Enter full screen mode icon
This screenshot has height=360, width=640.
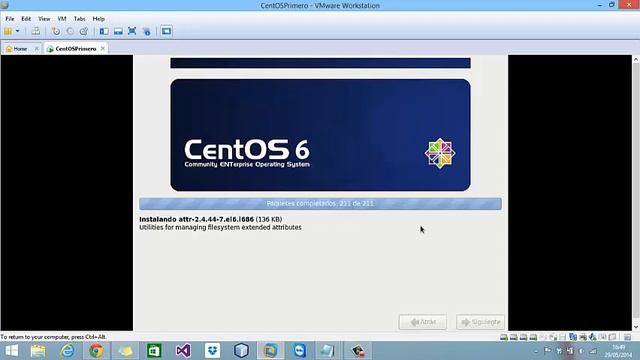tap(132, 31)
